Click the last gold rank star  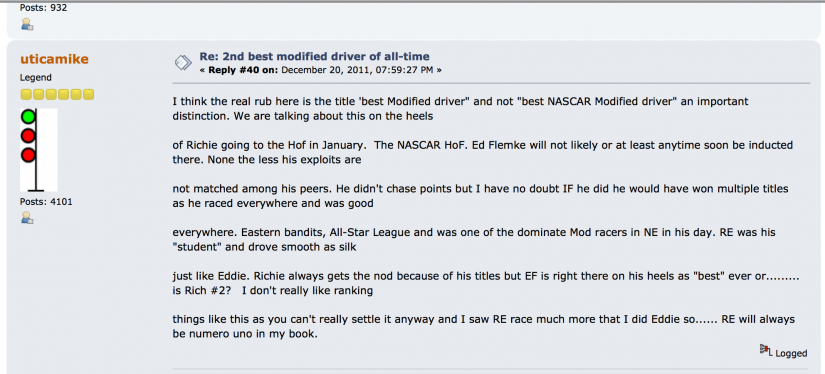(x=88, y=95)
